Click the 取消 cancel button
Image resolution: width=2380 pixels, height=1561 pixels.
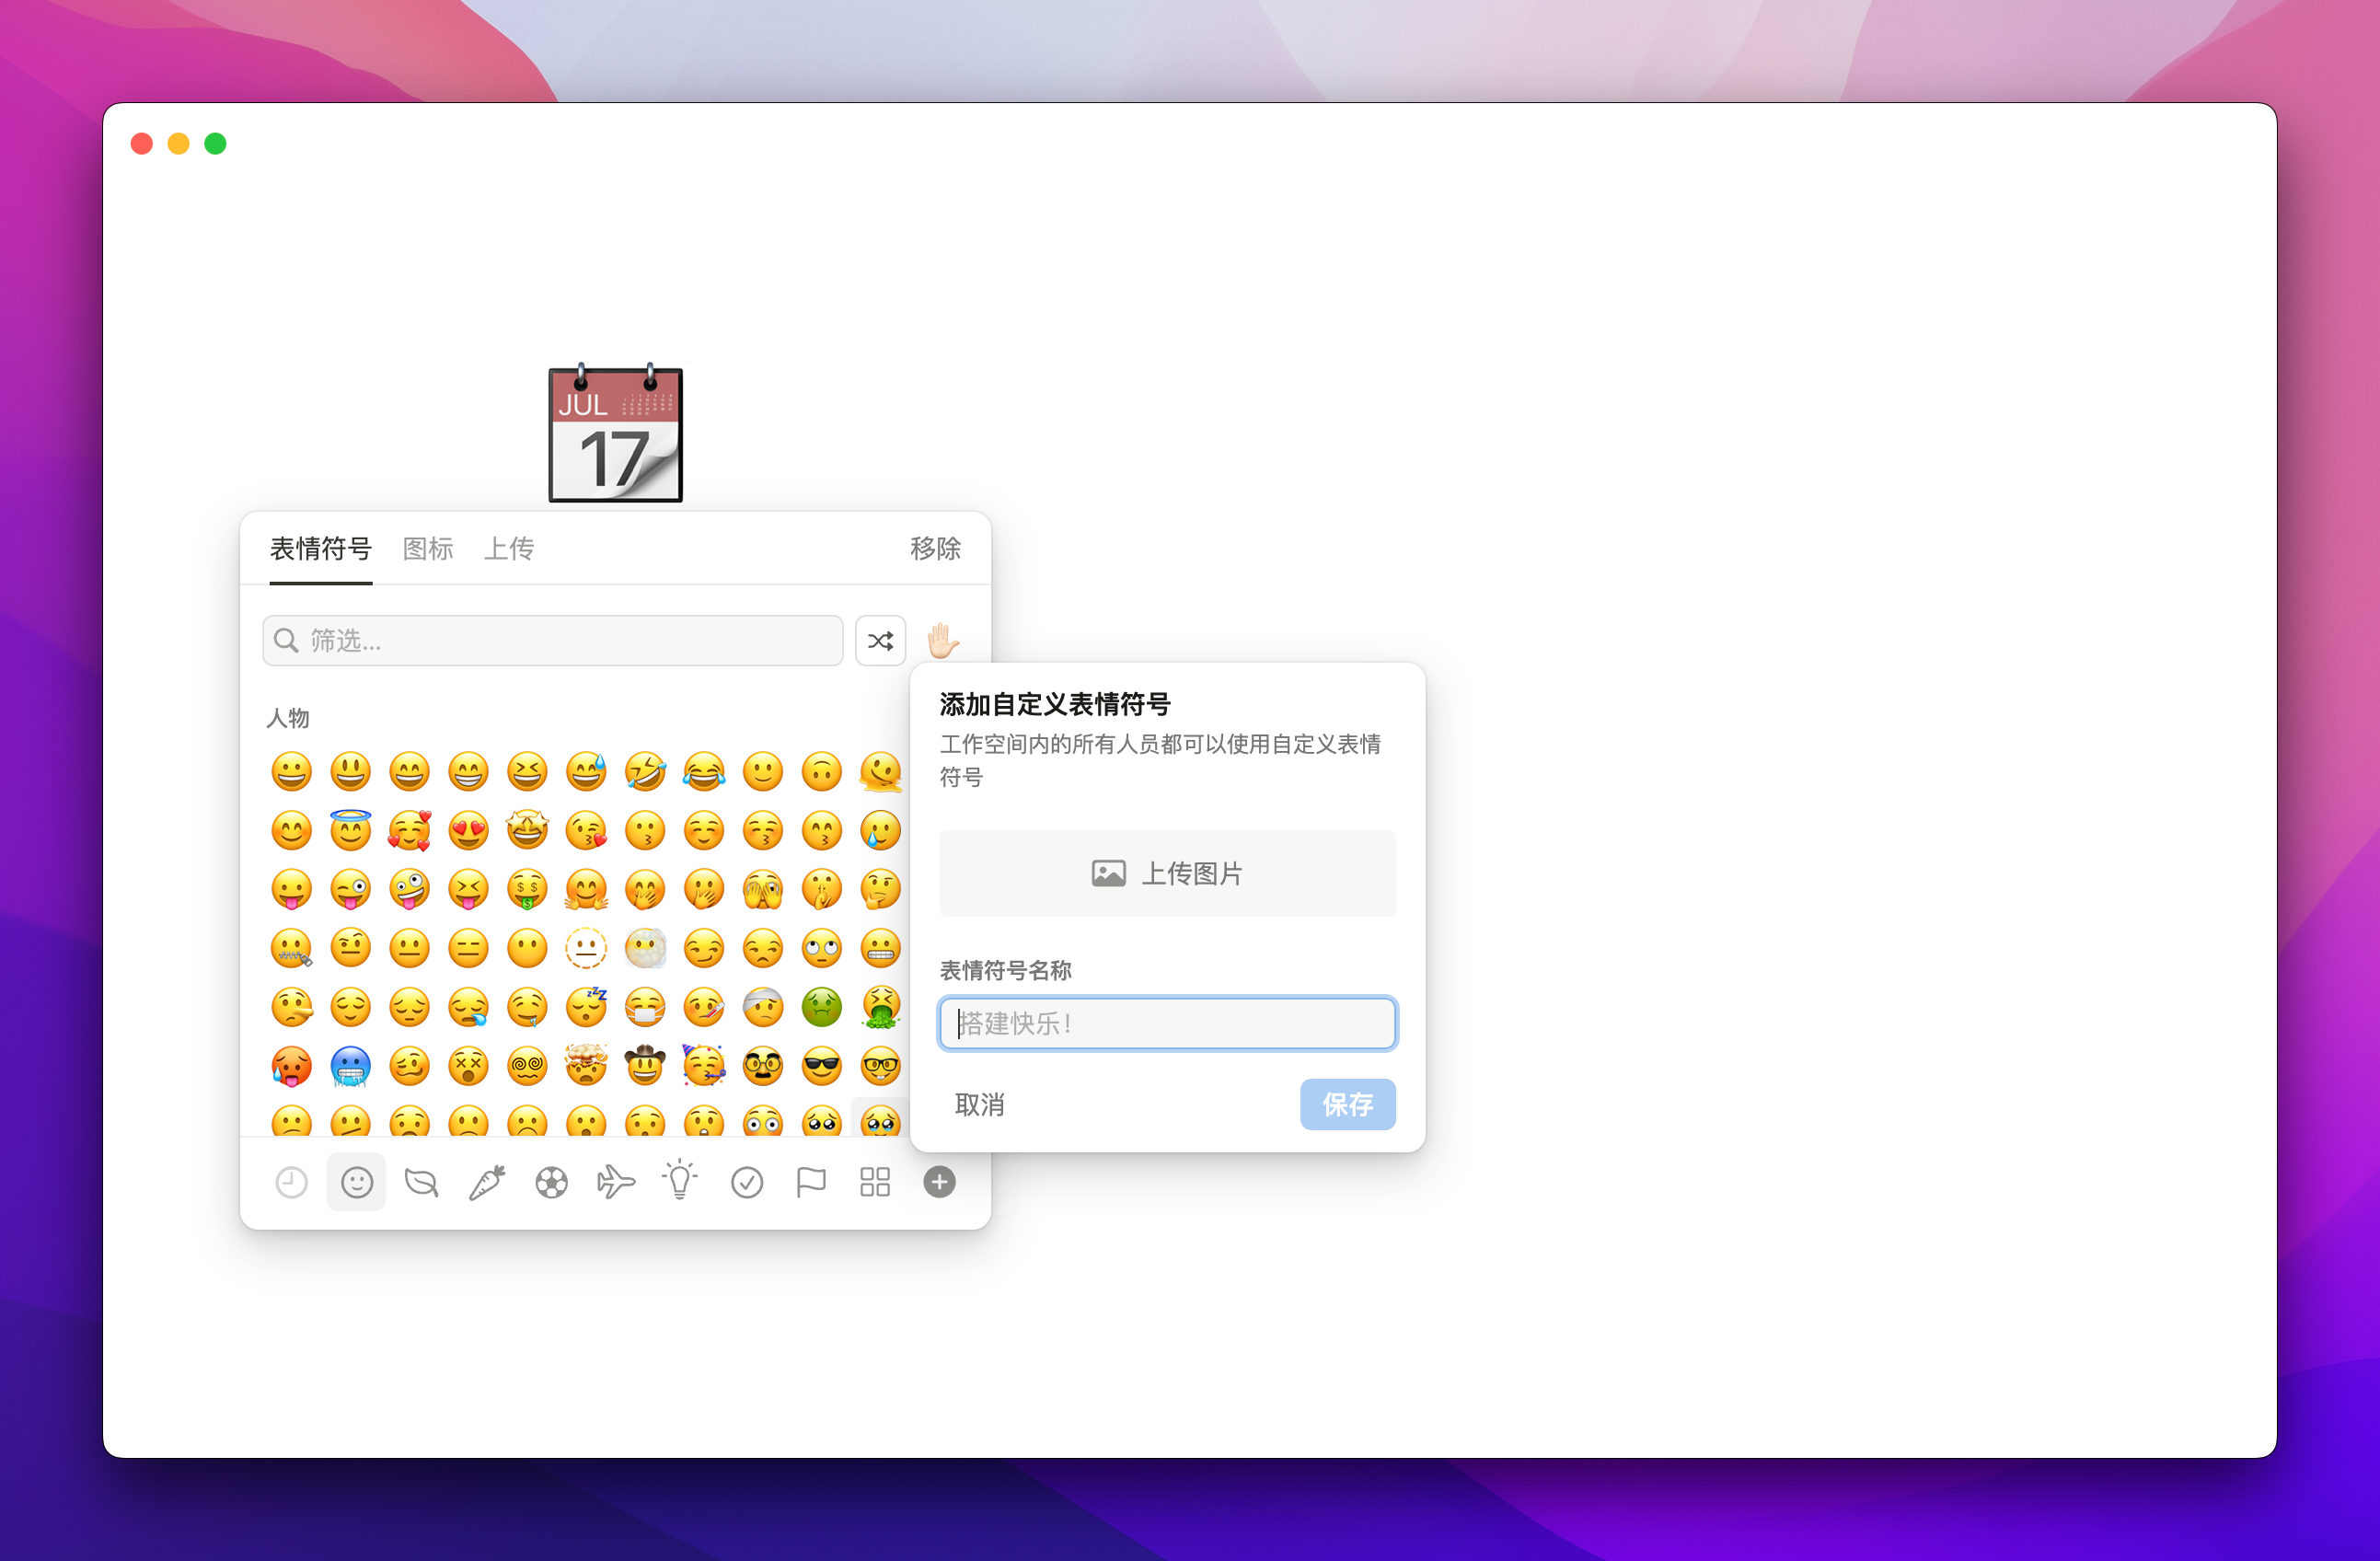979,1105
